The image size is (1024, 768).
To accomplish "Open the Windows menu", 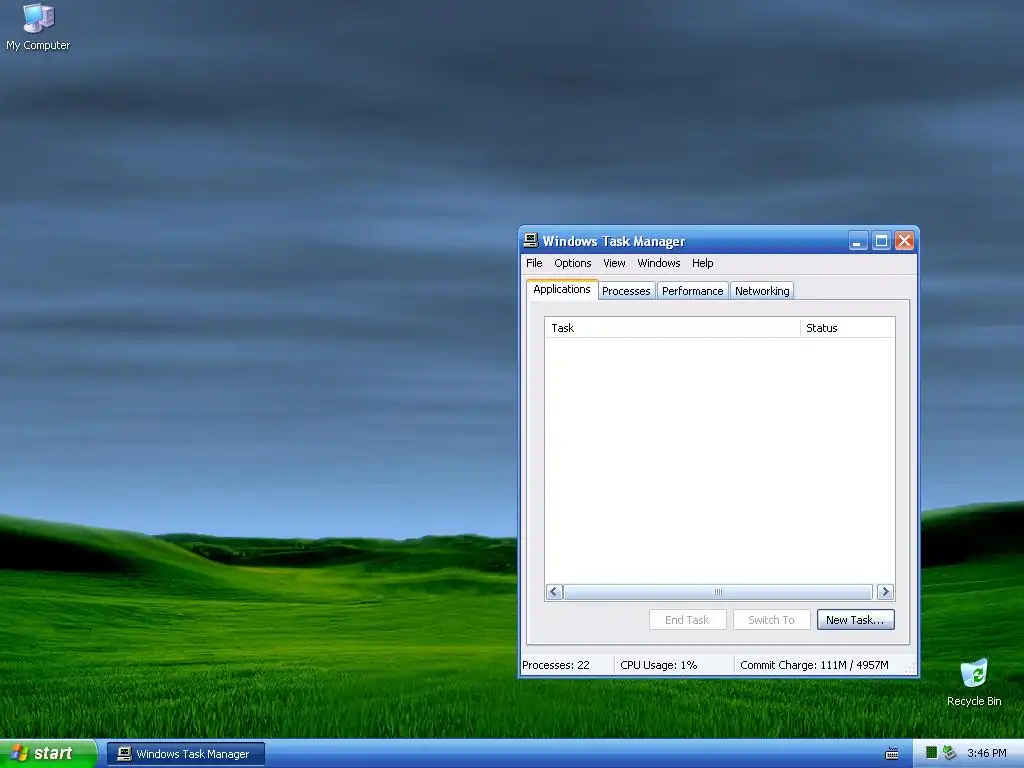I will [658, 263].
